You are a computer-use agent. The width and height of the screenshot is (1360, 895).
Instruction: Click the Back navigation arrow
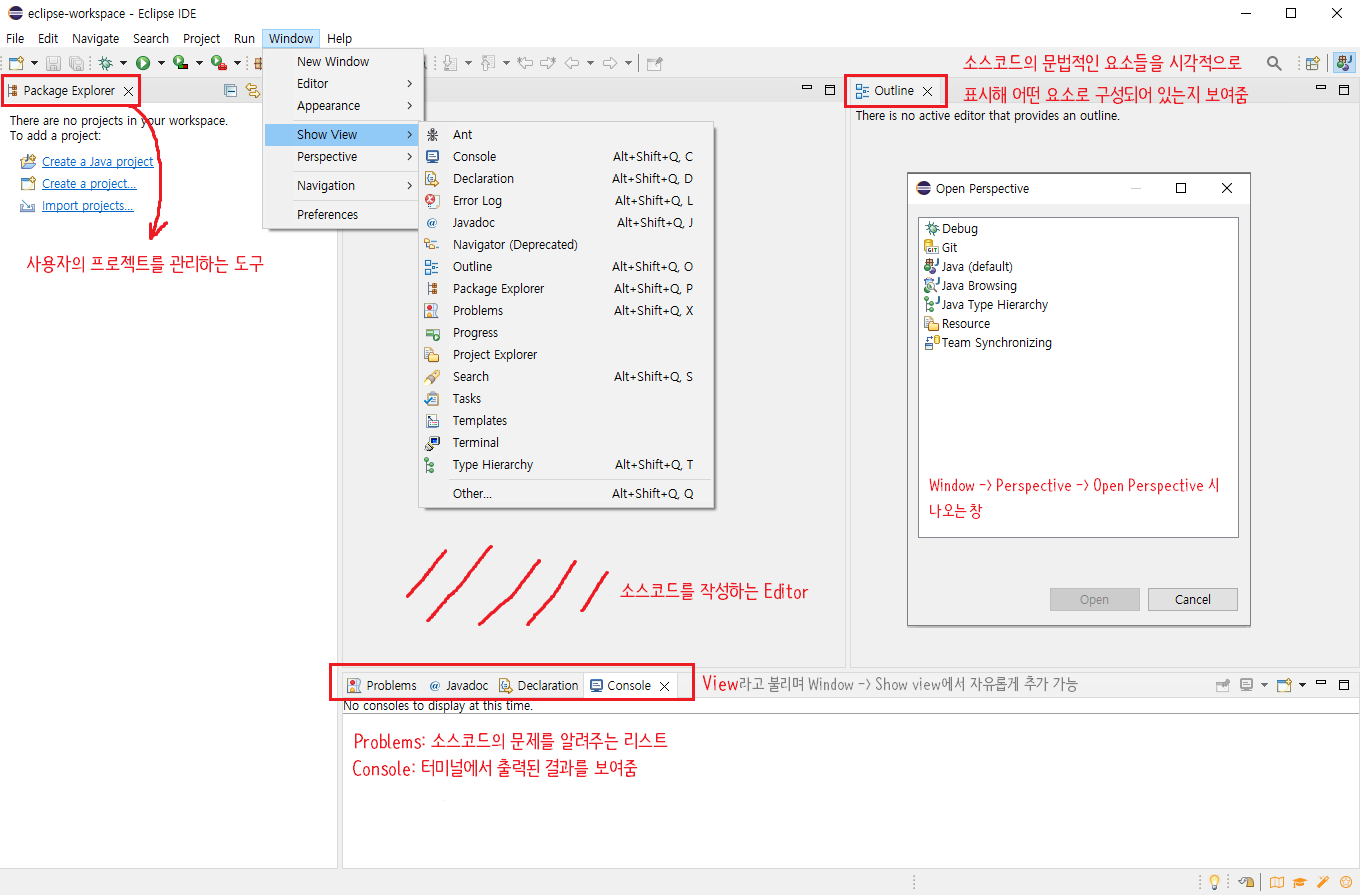pyautogui.click(x=572, y=63)
